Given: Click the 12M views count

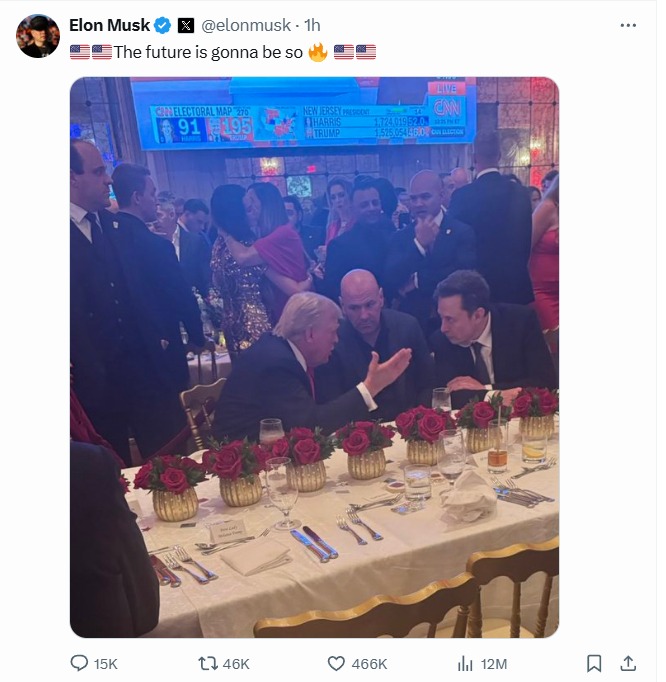Looking at the screenshot, I should coord(494,664).
